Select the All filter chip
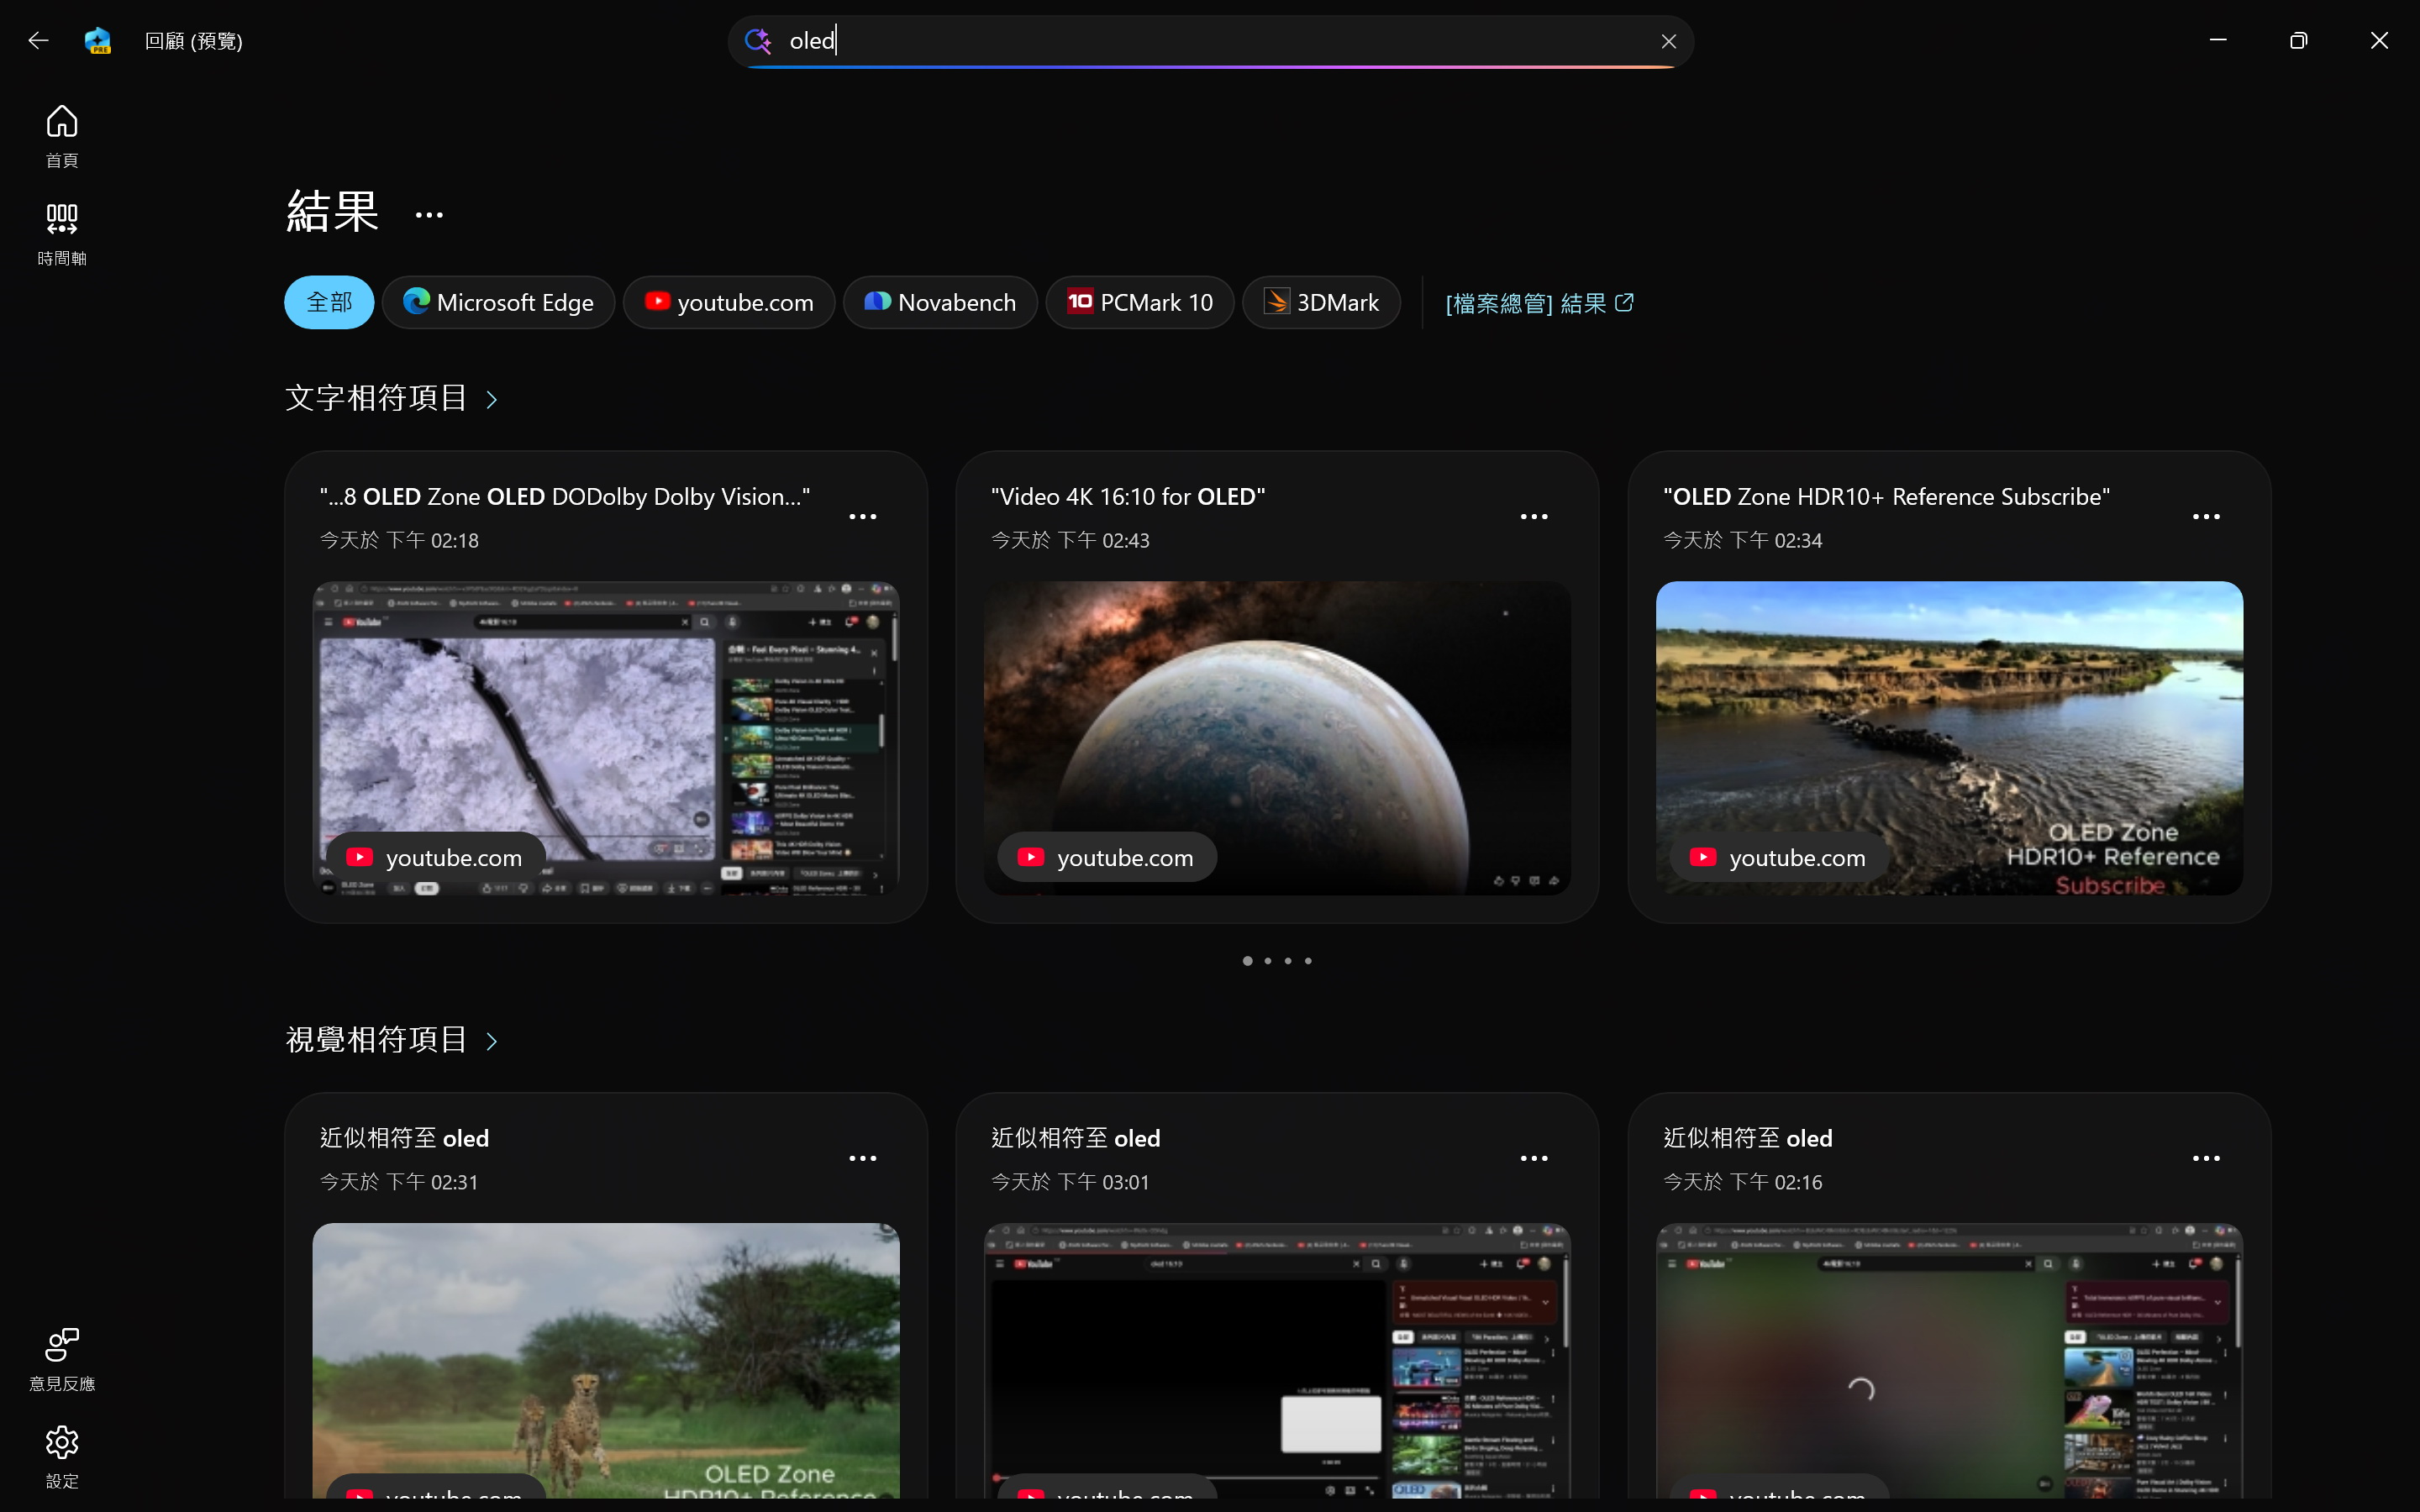The width and height of the screenshot is (2420, 1512). click(329, 302)
